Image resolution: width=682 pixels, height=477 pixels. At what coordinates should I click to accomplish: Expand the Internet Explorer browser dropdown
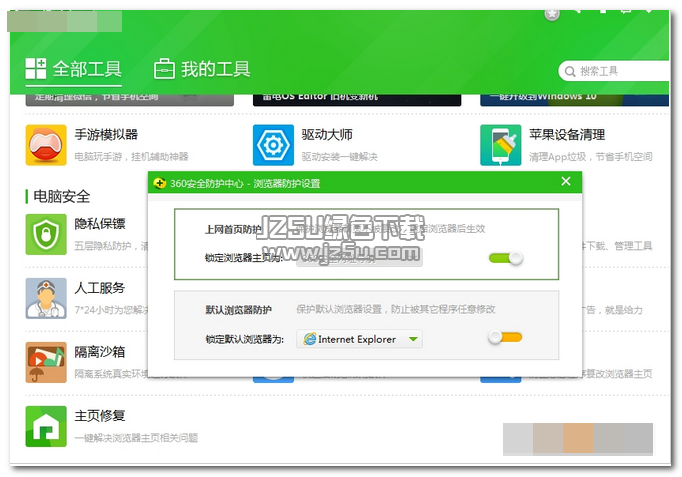pos(359,339)
